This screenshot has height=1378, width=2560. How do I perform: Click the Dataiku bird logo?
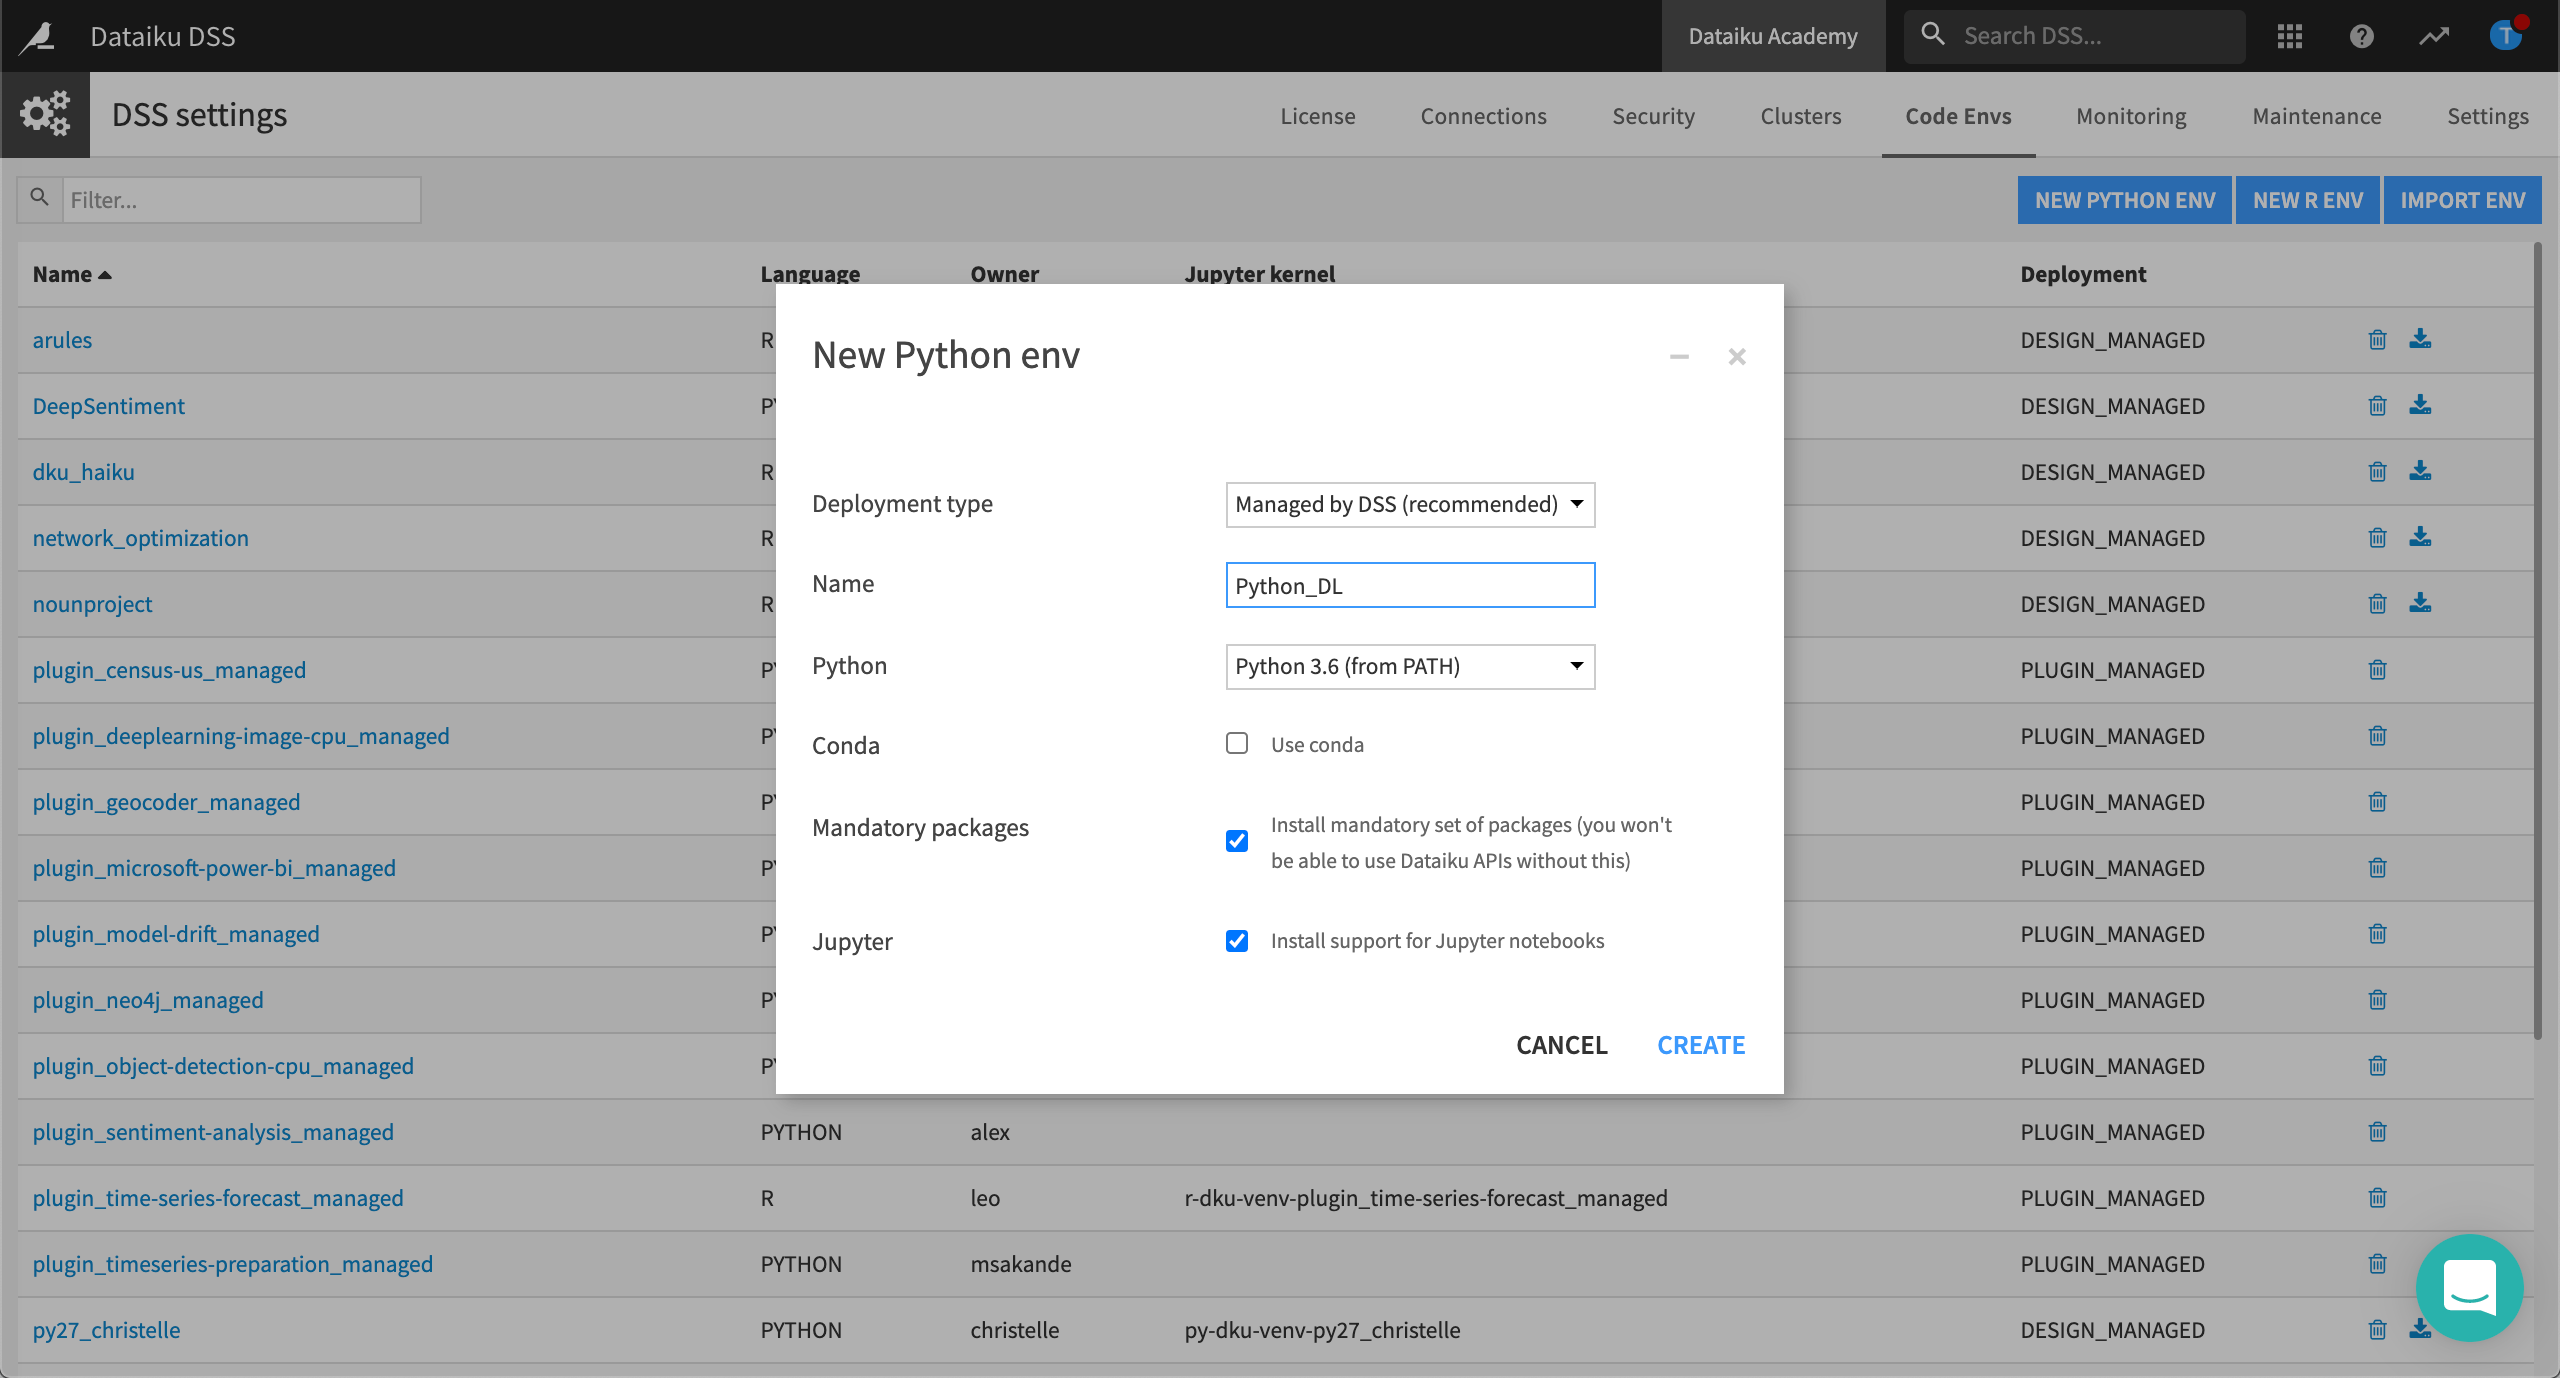[x=38, y=36]
